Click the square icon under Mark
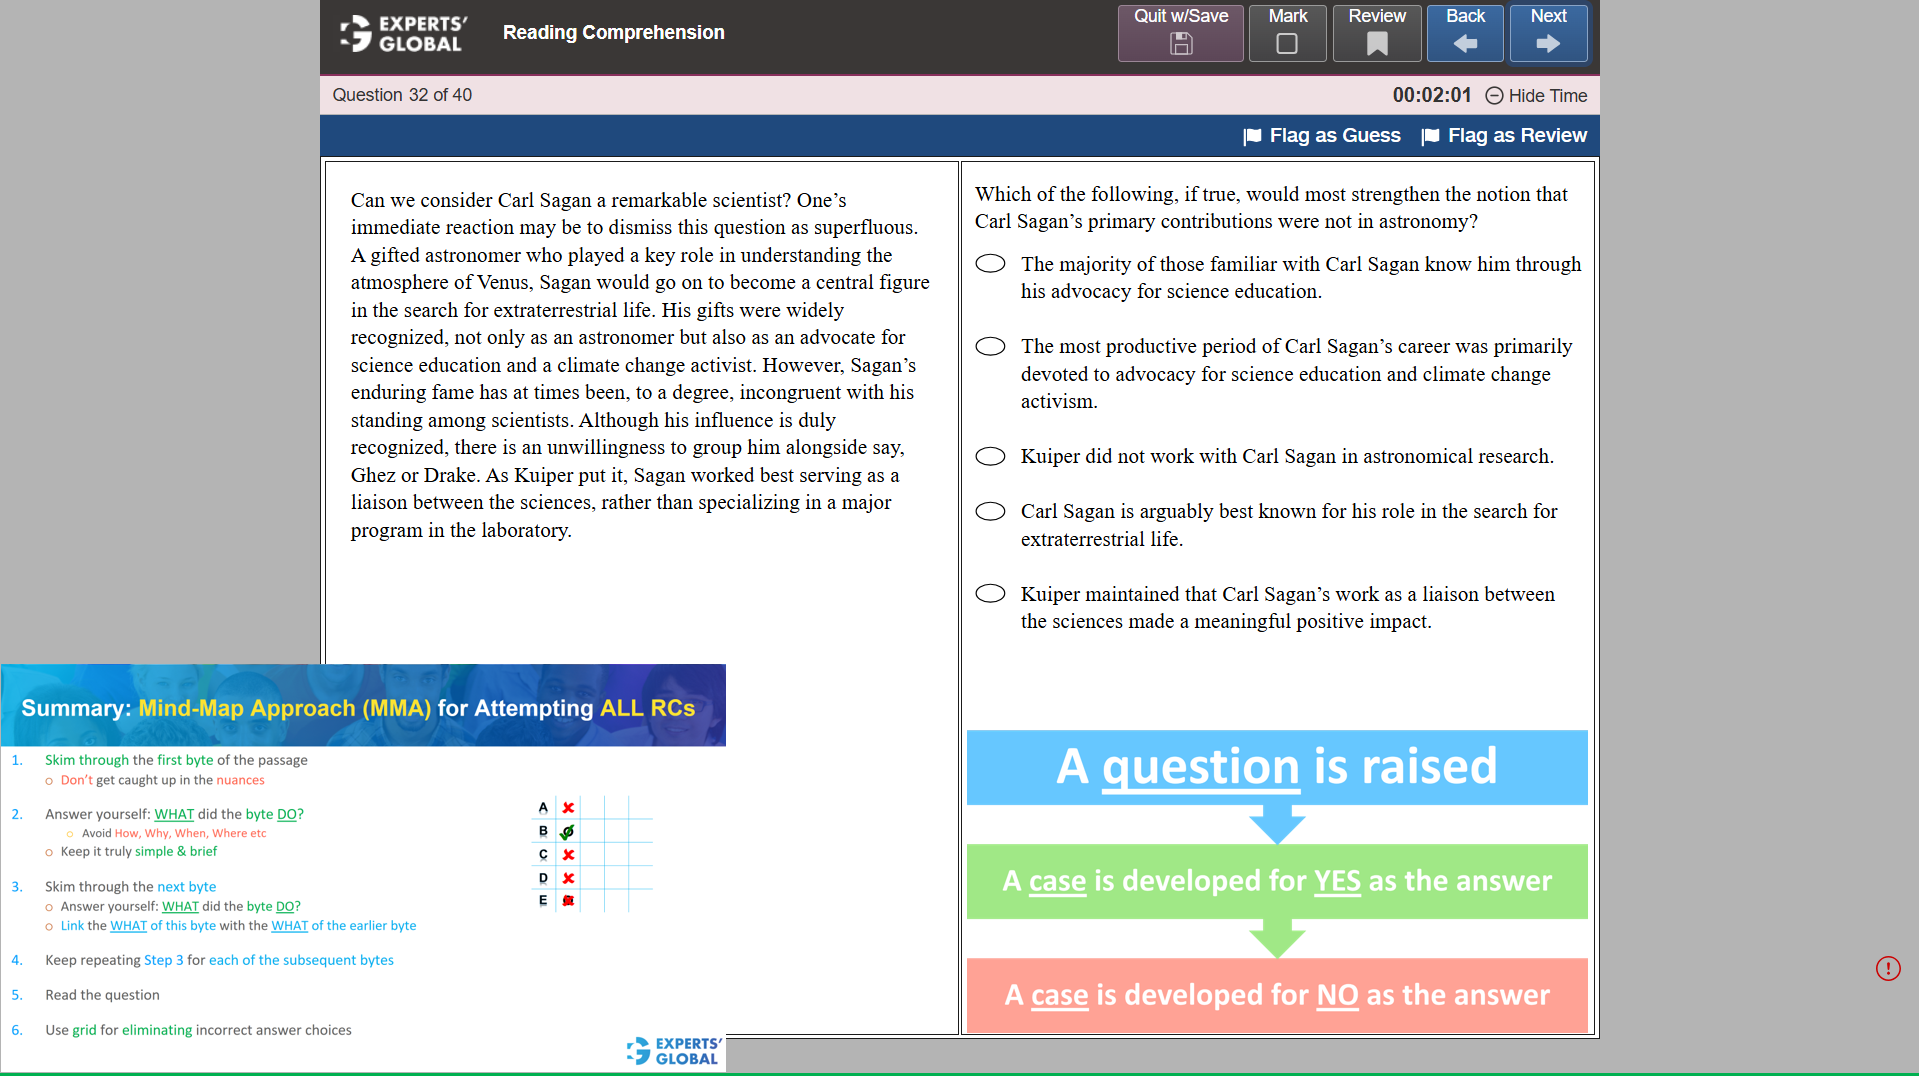Screen dimensions: 1919x1079 (x=1287, y=43)
